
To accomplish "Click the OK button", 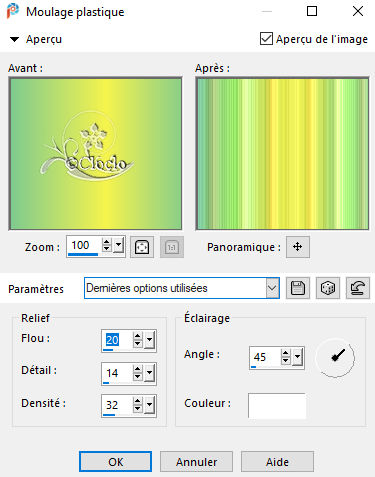I will tap(115, 462).
